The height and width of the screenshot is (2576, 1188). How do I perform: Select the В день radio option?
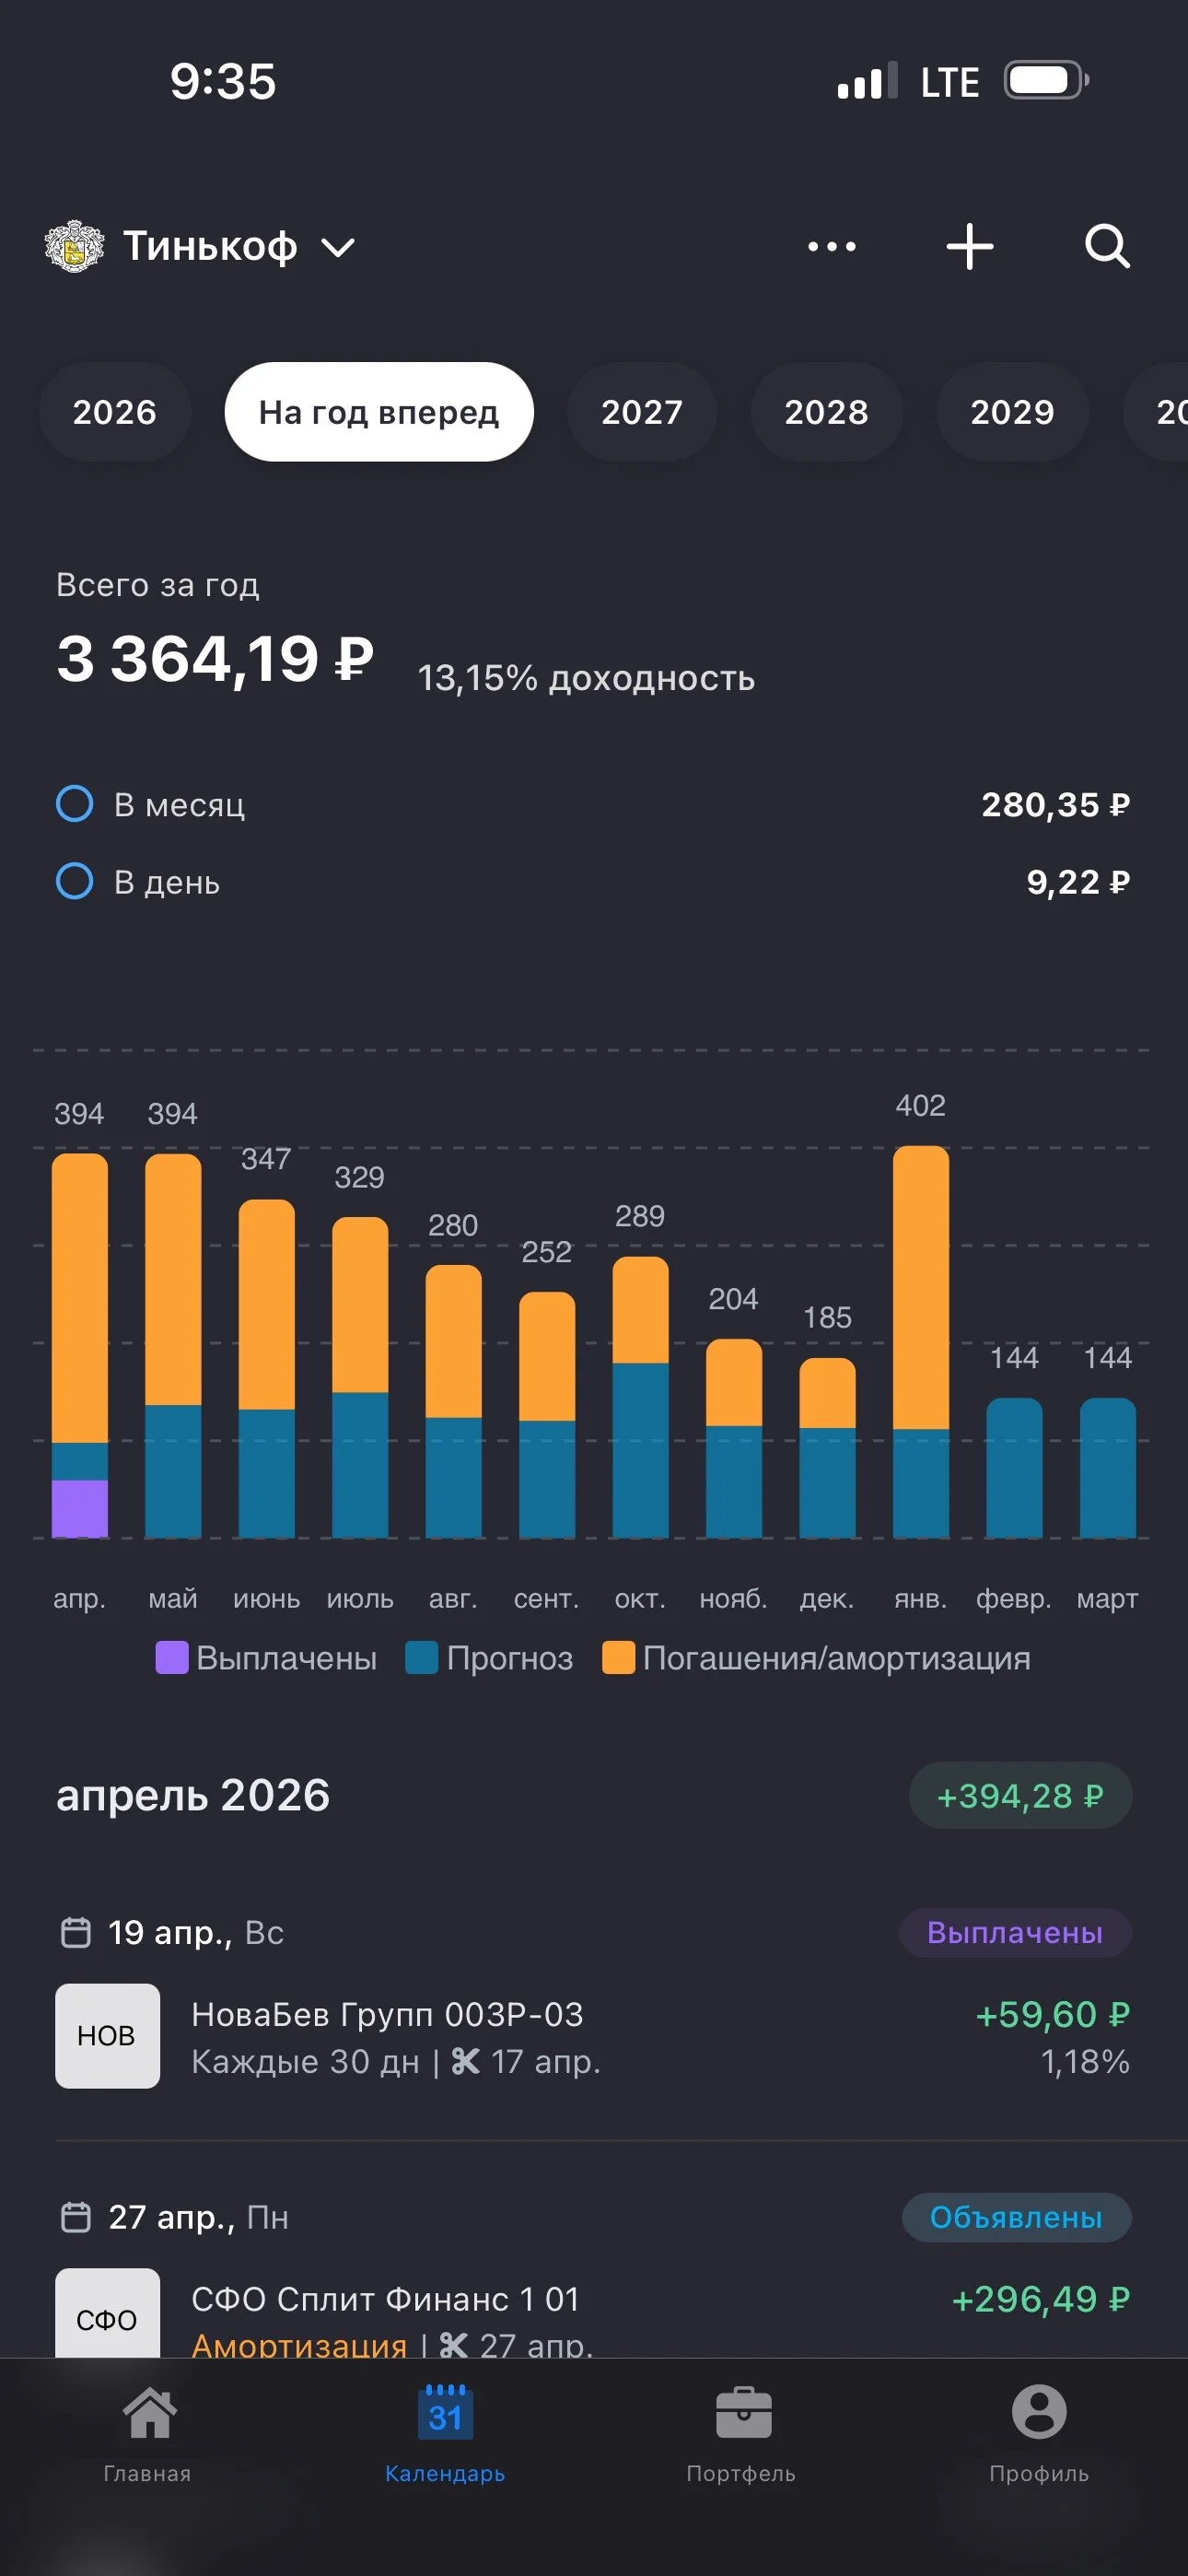point(75,881)
